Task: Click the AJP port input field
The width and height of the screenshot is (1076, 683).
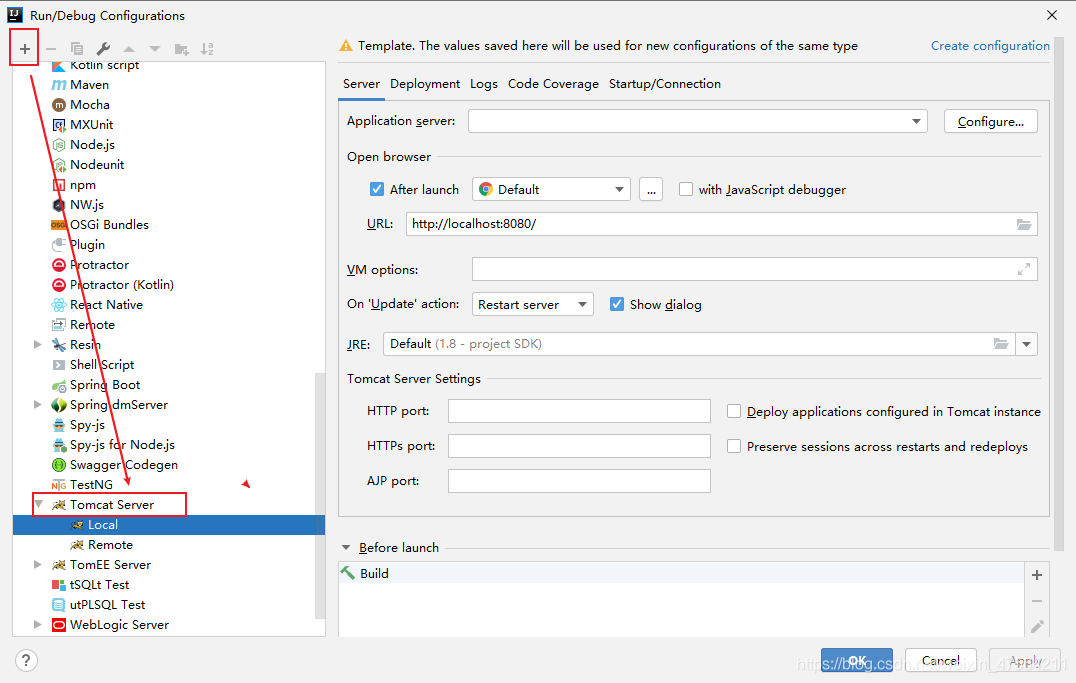Action: (579, 481)
